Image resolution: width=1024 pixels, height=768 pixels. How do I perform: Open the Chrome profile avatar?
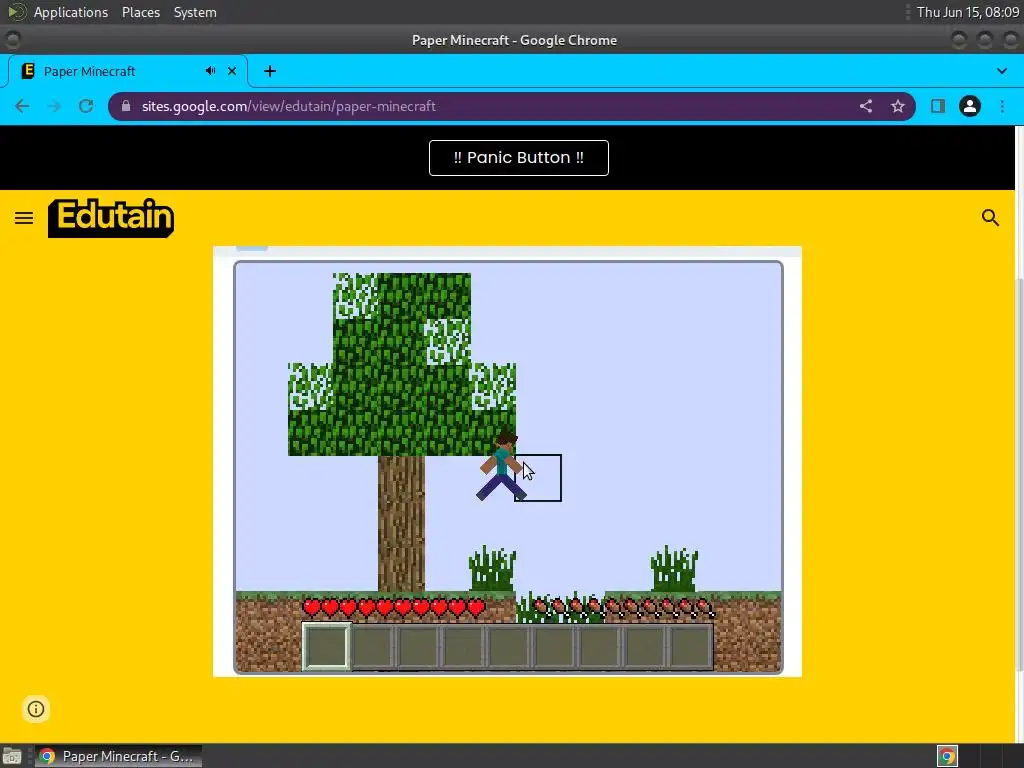click(x=970, y=106)
